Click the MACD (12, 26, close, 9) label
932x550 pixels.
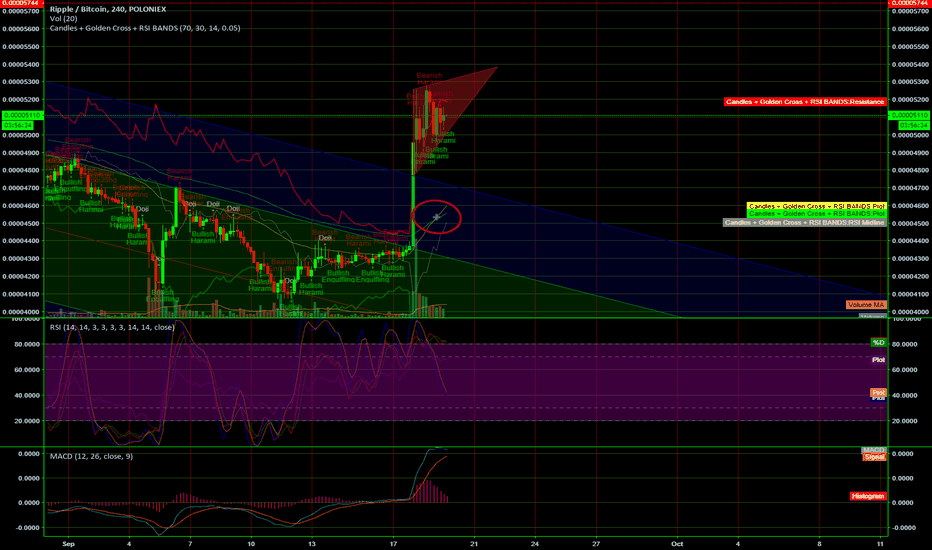tap(92, 456)
